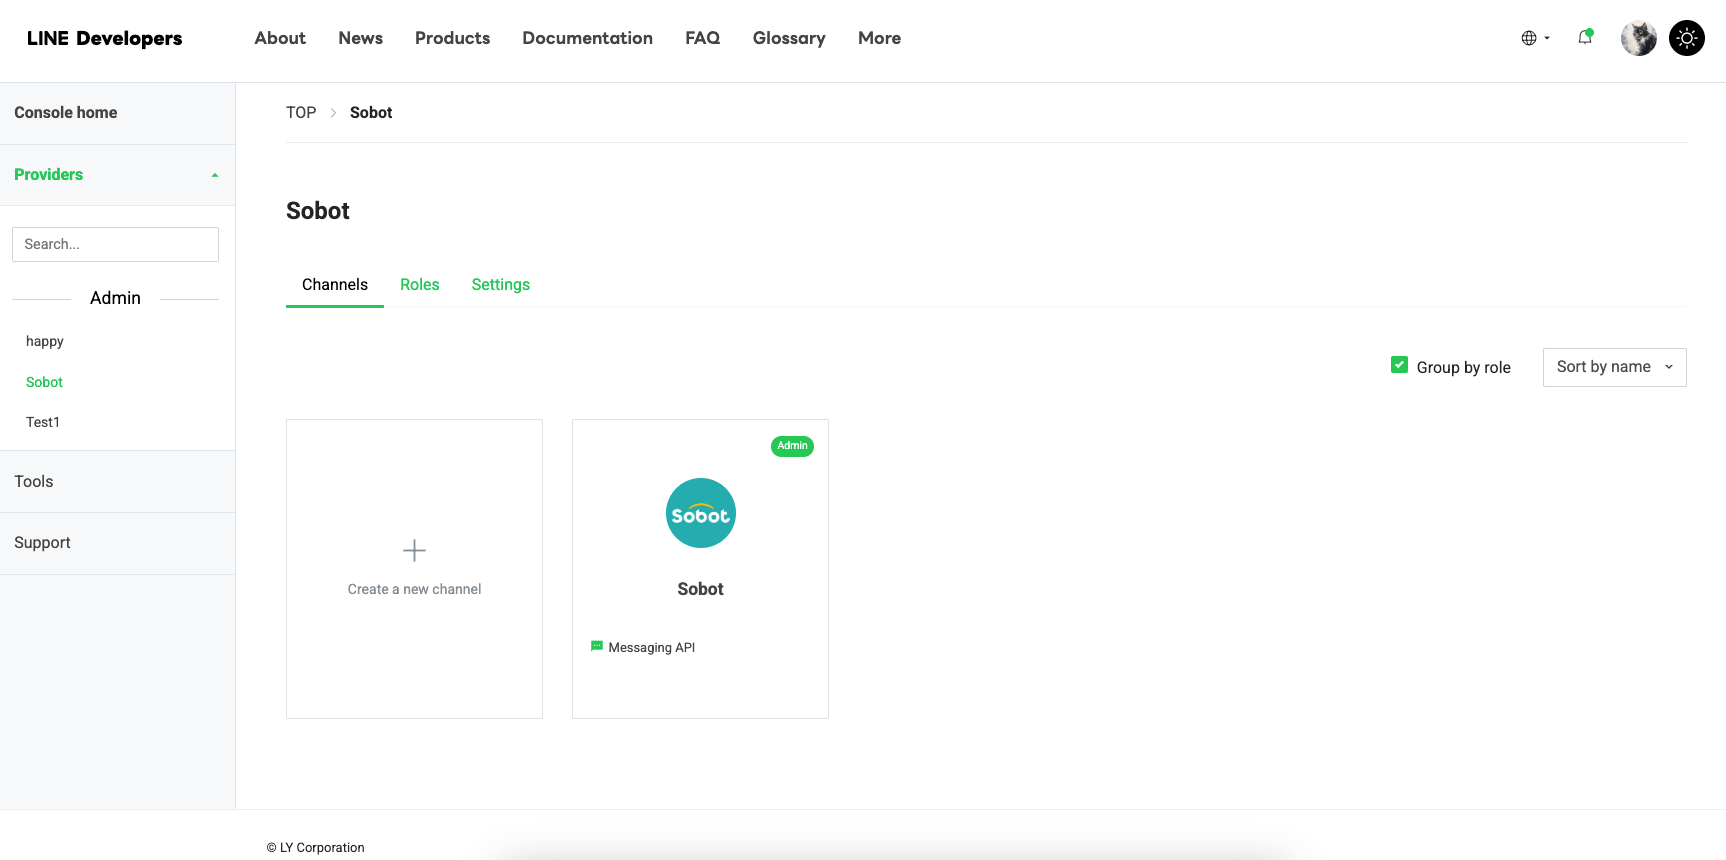Click the Group by role label
Image resolution: width=1726 pixels, height=860 pixels.
1463,367
